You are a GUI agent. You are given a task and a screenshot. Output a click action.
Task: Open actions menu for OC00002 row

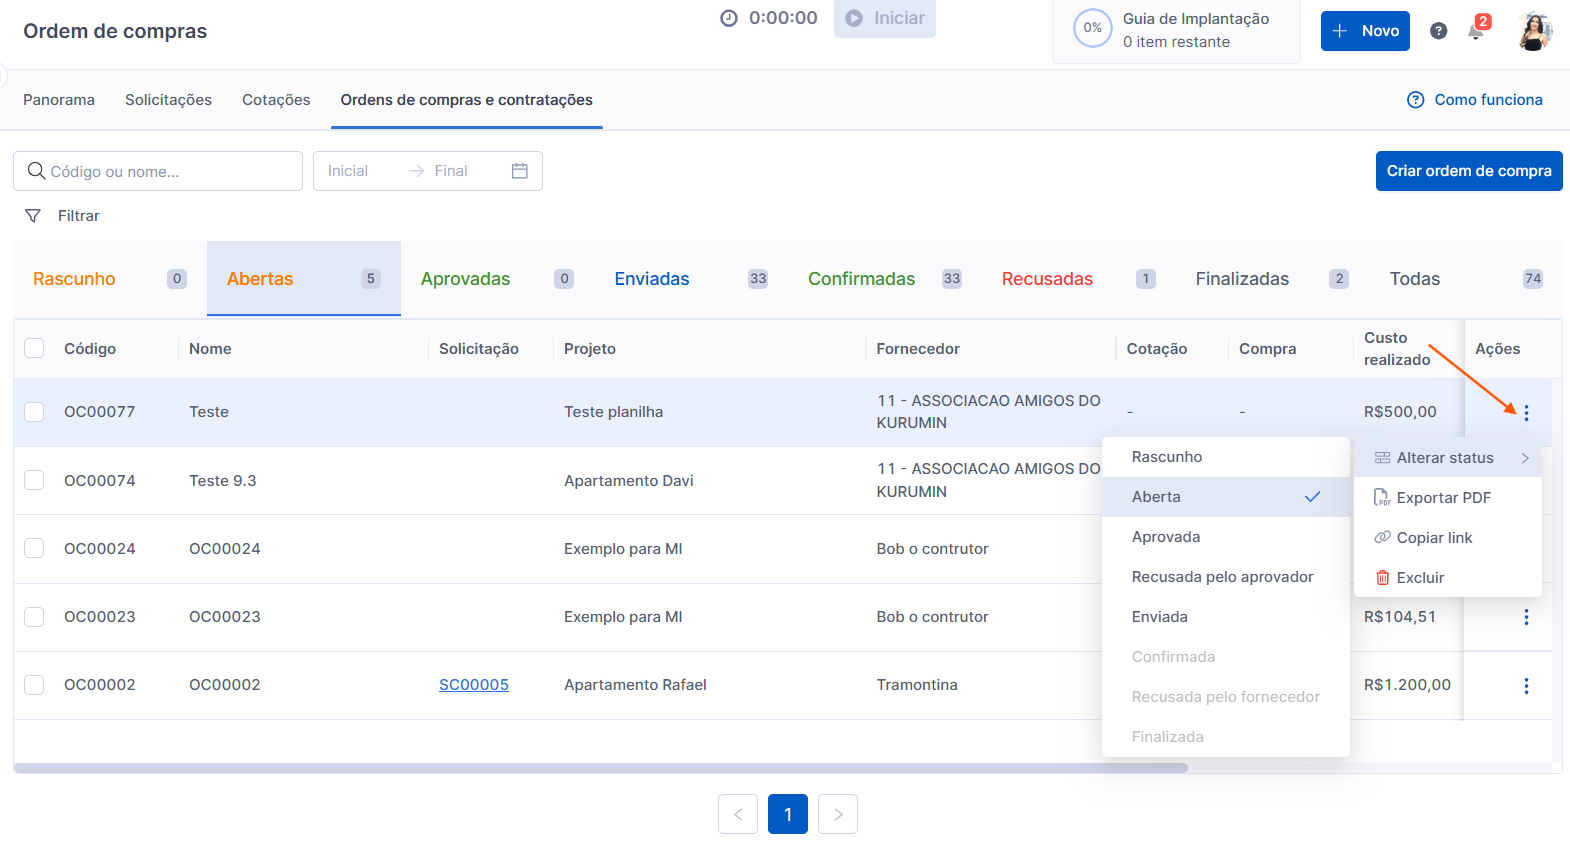coord(1526,685)
